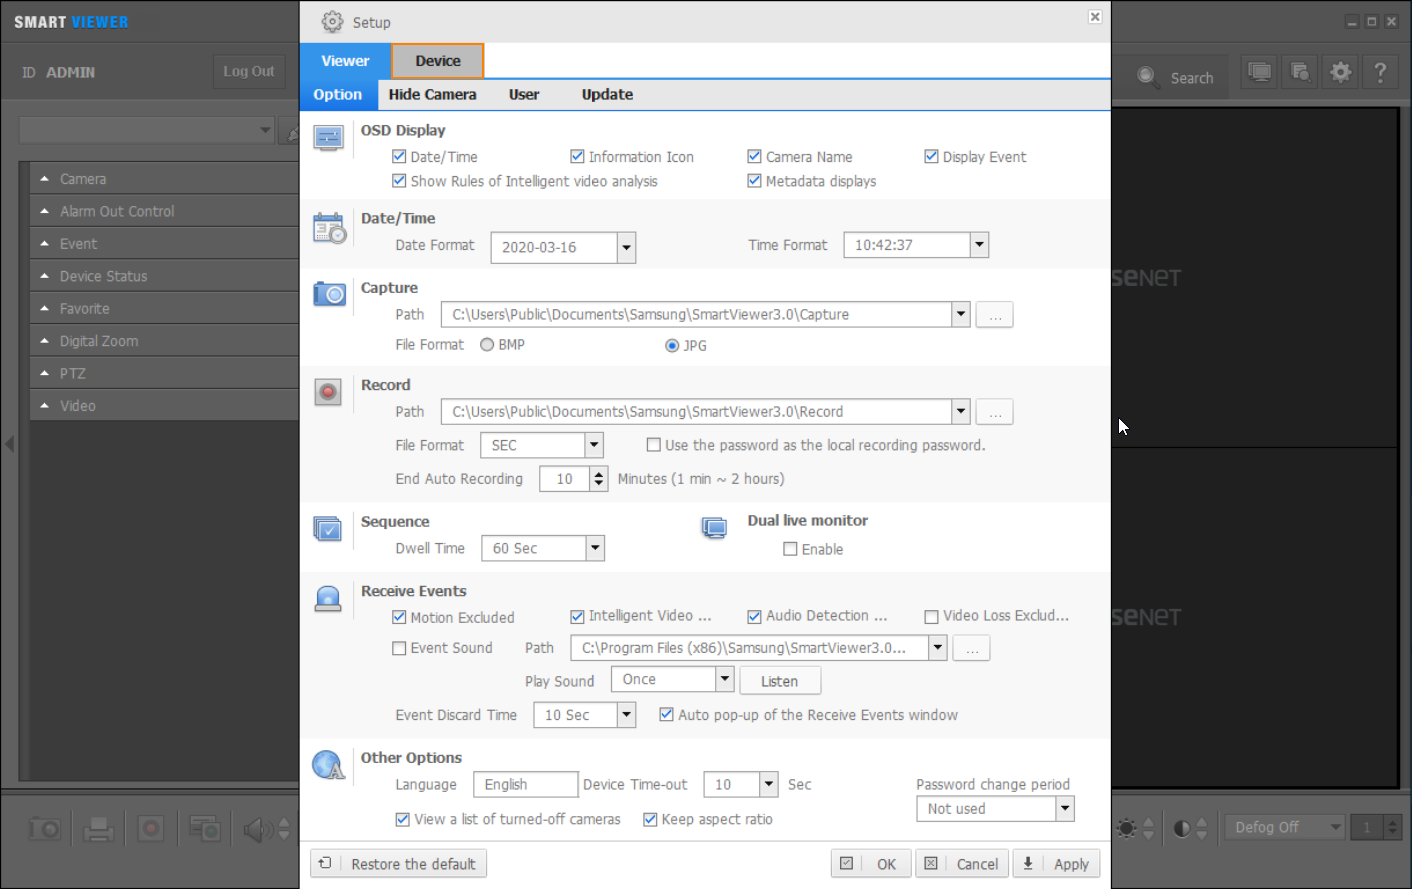Viewport: 1412px width, 889px height.
Task: Toggle Show Rules of Intelligent video analysis
Action: (x=399, y=181)
